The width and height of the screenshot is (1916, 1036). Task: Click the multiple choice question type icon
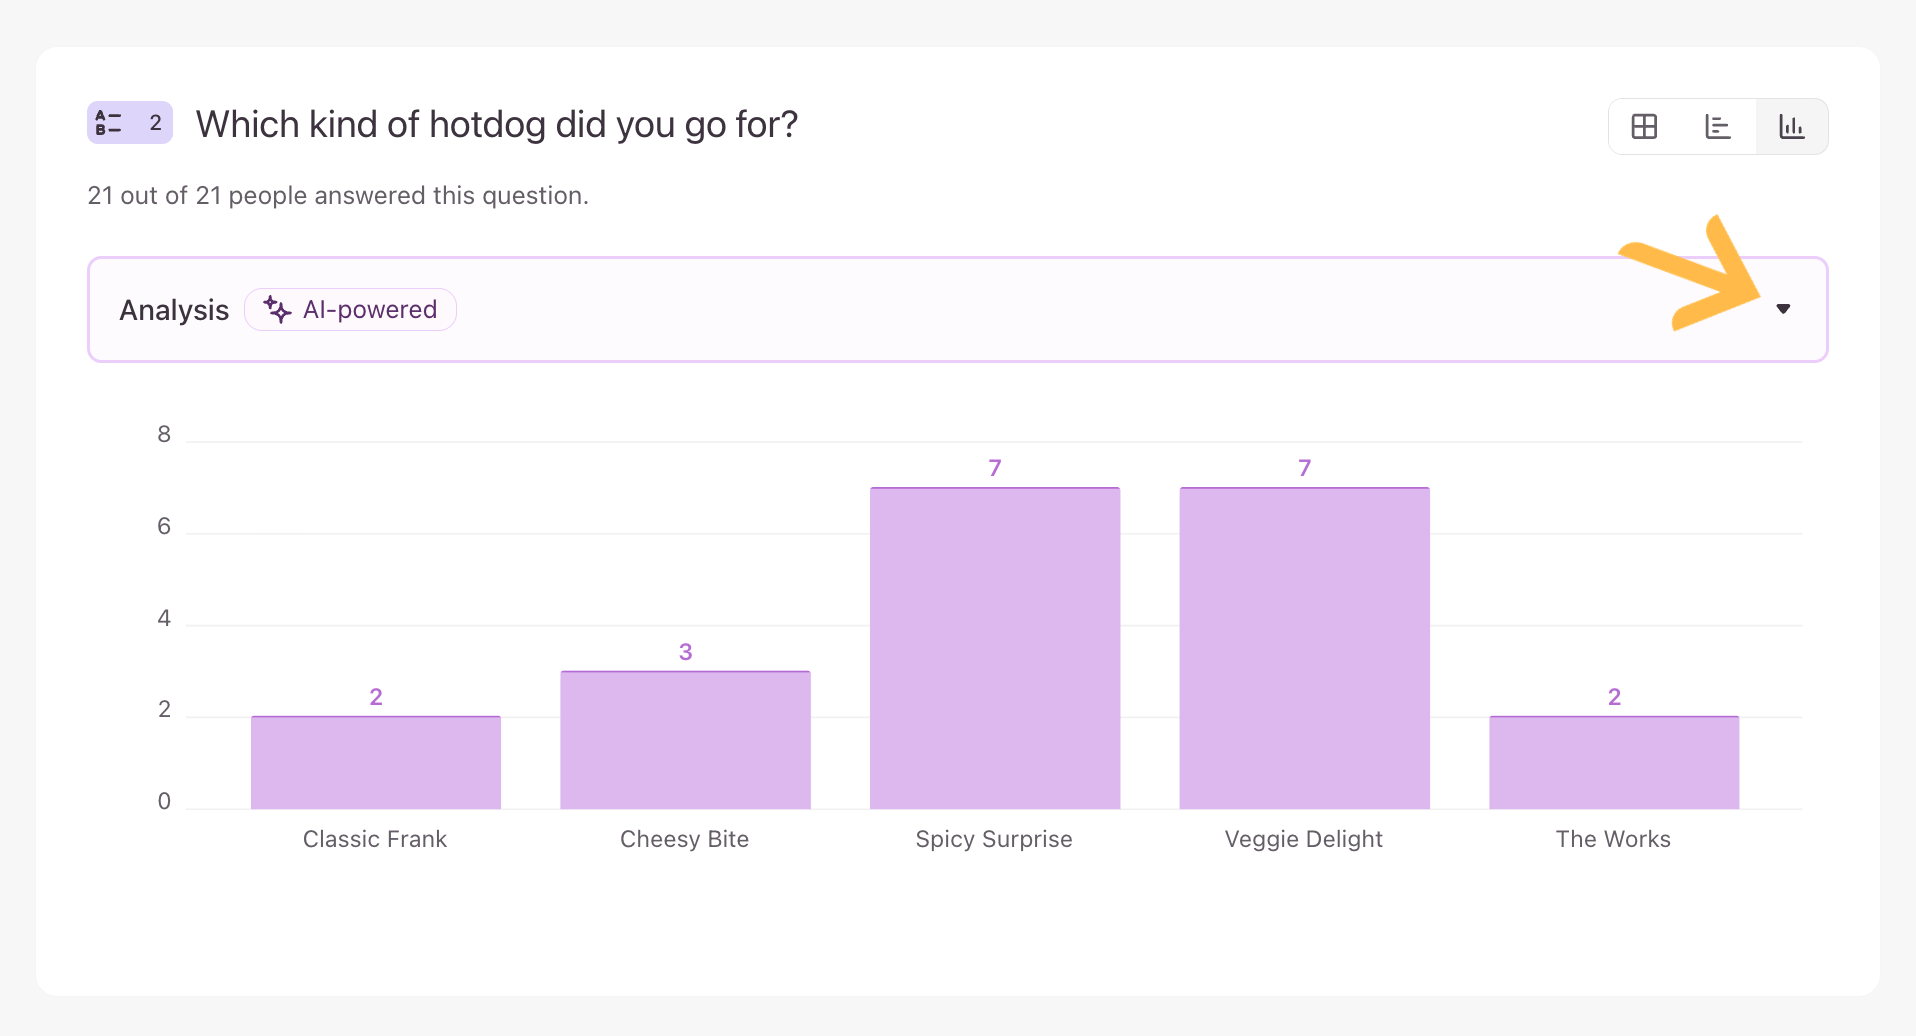coord(108,123)
